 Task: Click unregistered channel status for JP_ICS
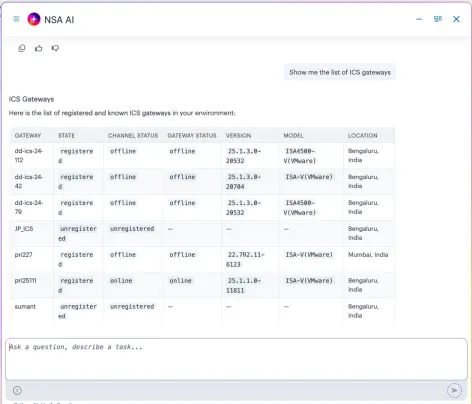(132, 229)
